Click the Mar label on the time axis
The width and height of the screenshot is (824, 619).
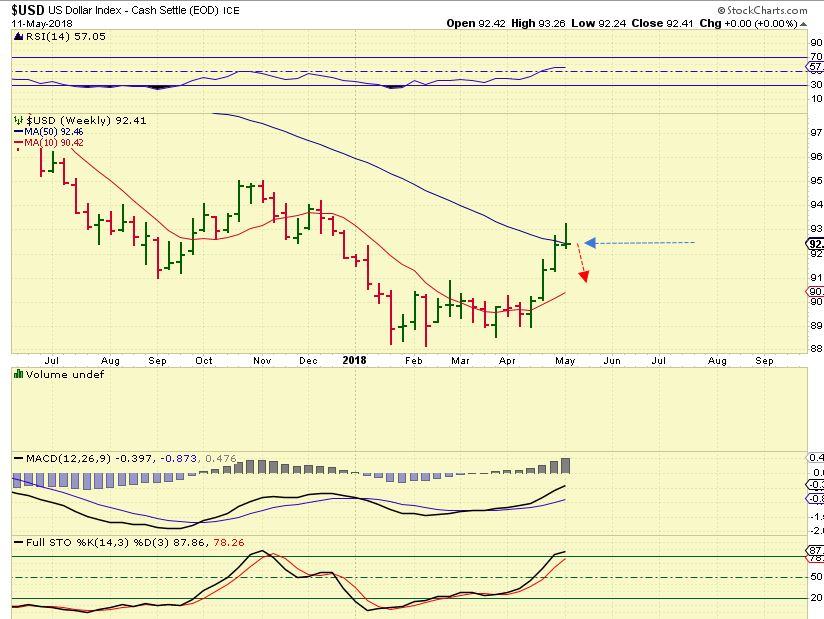460,360
